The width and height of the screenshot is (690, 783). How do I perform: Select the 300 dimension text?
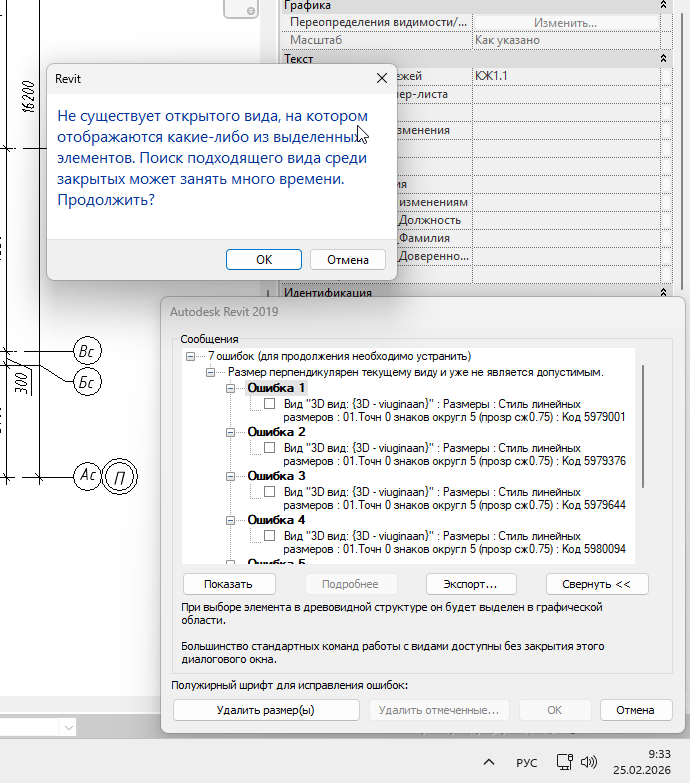coord(21,383)
